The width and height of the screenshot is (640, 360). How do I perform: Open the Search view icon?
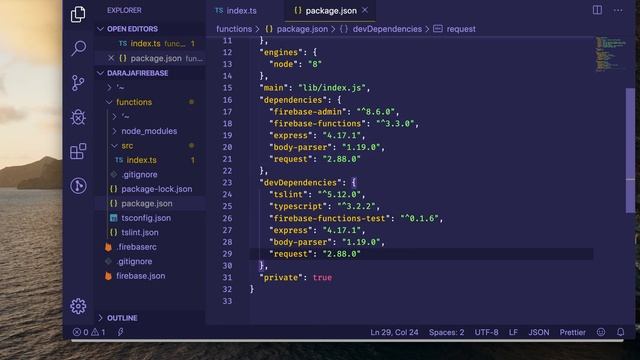(78, 48)
